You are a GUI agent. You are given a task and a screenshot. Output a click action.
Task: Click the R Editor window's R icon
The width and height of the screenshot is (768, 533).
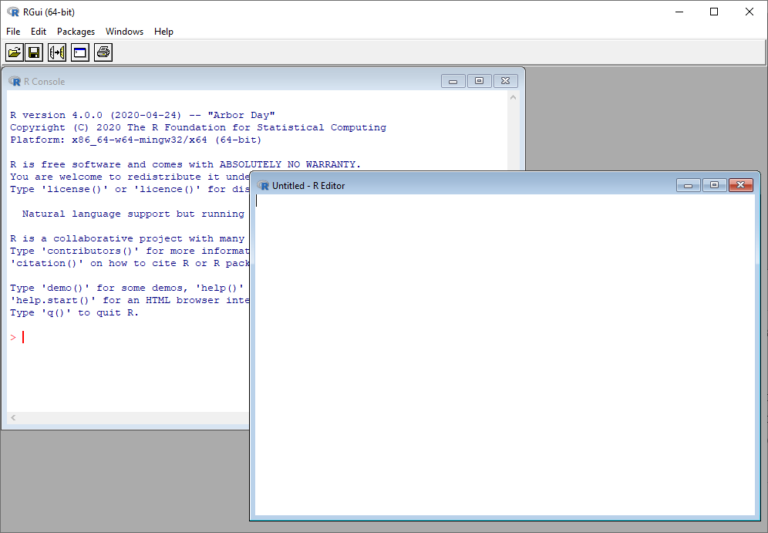click(264, 186)
